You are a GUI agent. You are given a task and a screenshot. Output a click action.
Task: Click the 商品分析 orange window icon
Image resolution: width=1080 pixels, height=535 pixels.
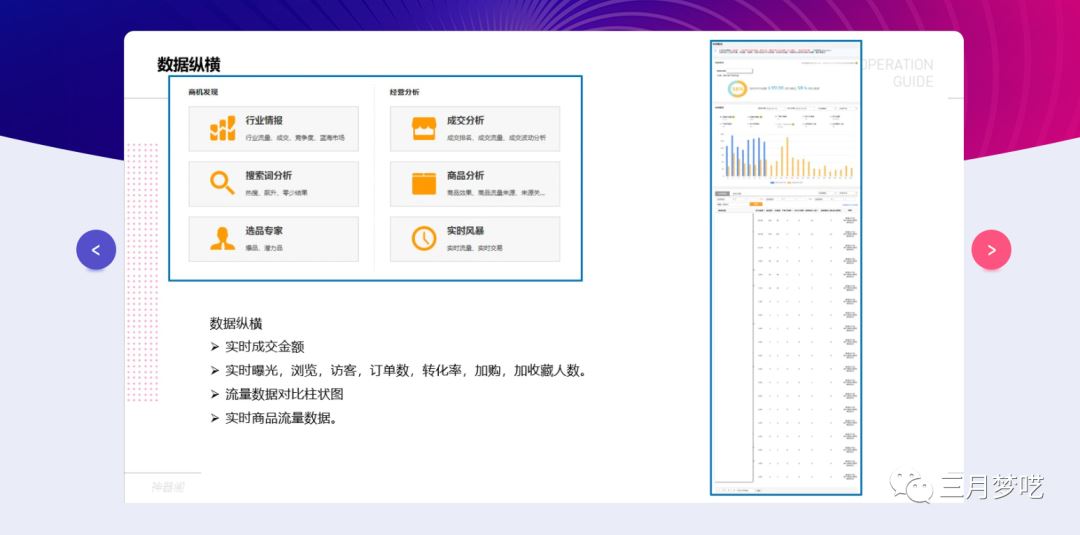click(x=424, y=183)
